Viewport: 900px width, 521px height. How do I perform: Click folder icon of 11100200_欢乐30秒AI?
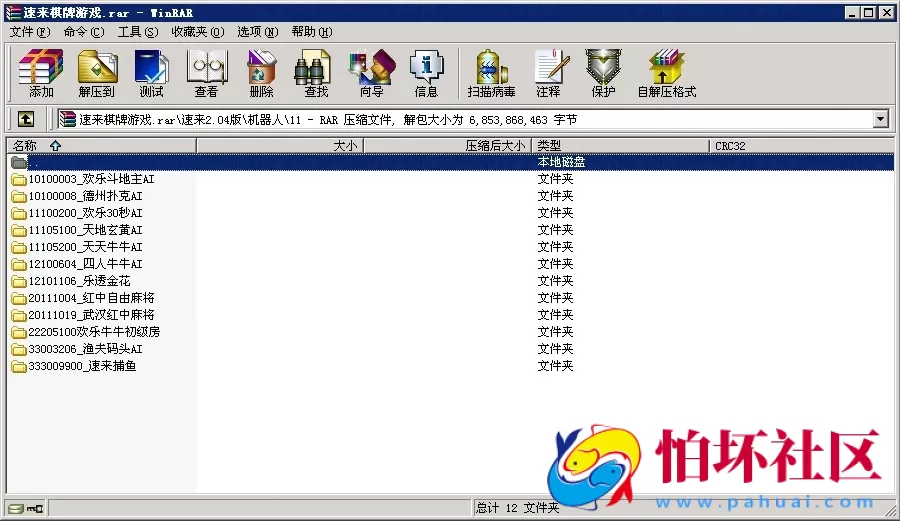click(19, 213)
